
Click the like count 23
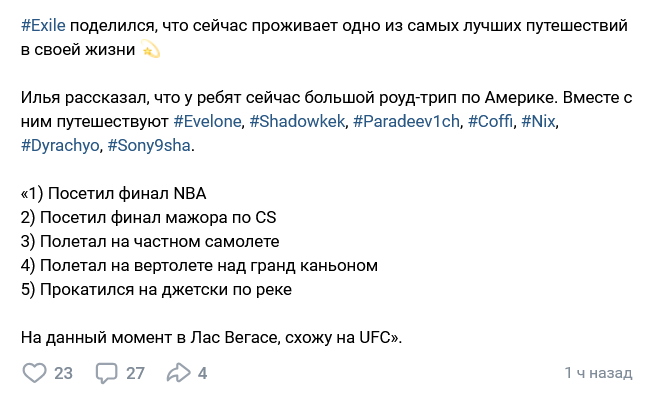point(64,373)
